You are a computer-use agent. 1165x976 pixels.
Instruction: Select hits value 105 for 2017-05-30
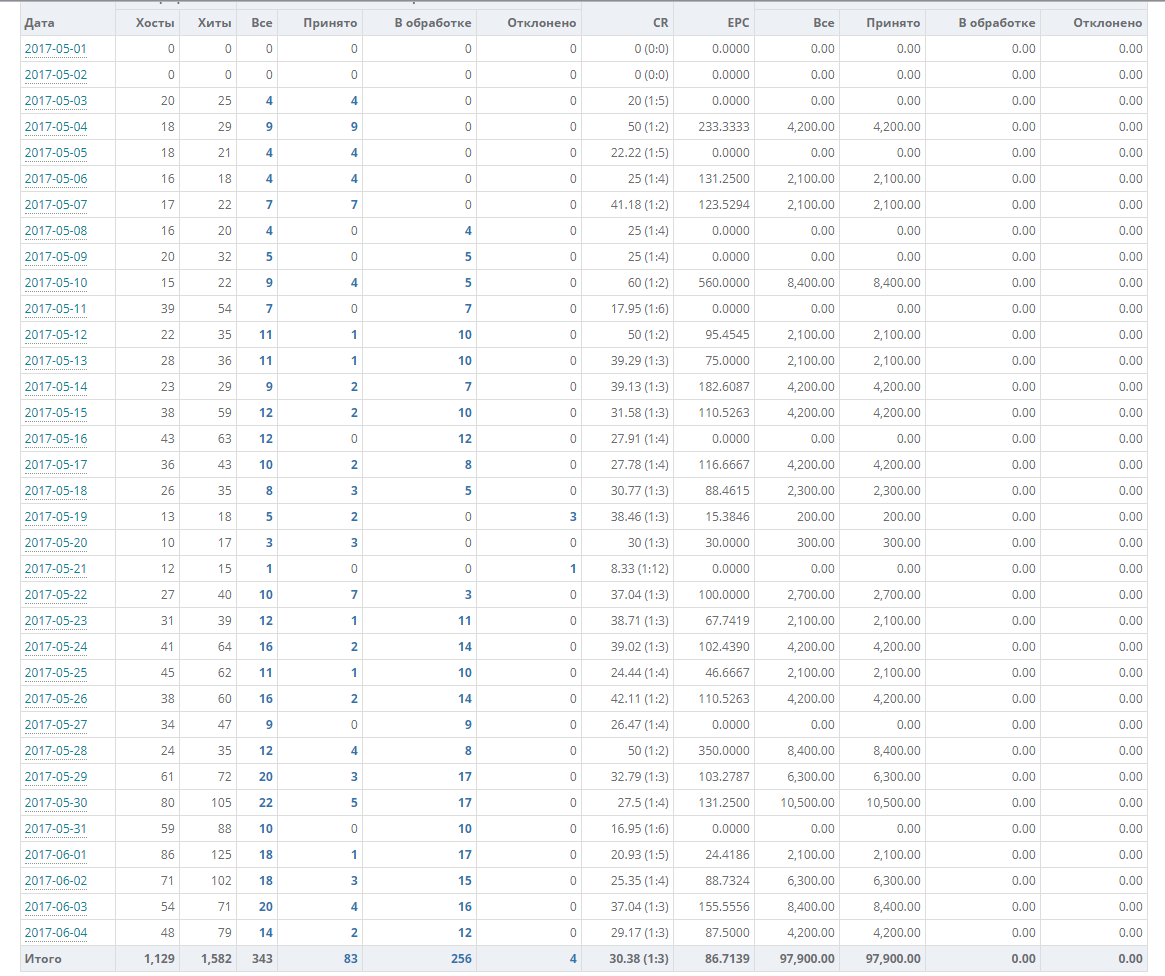[x=221, y=803]
